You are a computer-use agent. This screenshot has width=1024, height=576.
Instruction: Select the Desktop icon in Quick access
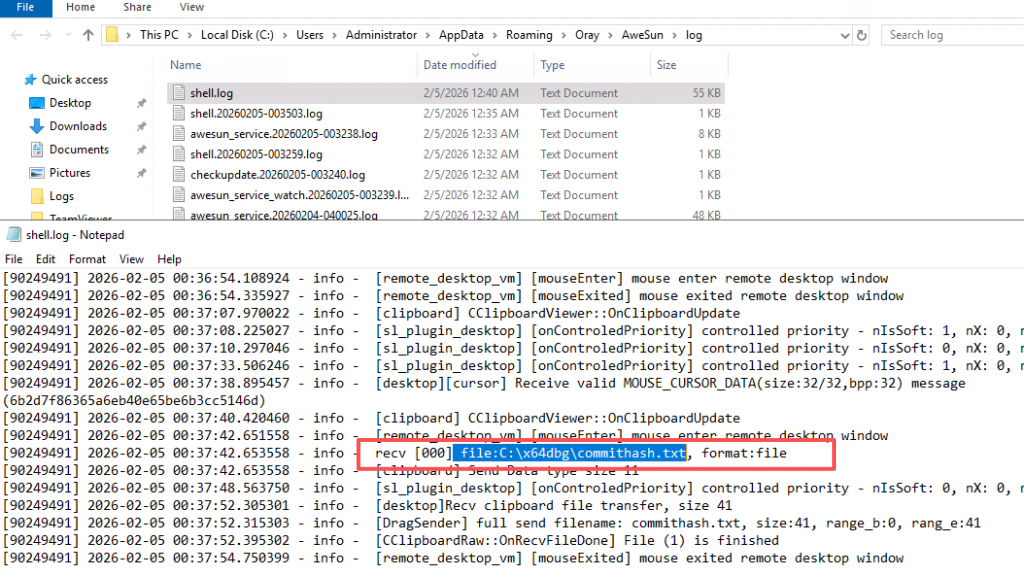point(37,103)
